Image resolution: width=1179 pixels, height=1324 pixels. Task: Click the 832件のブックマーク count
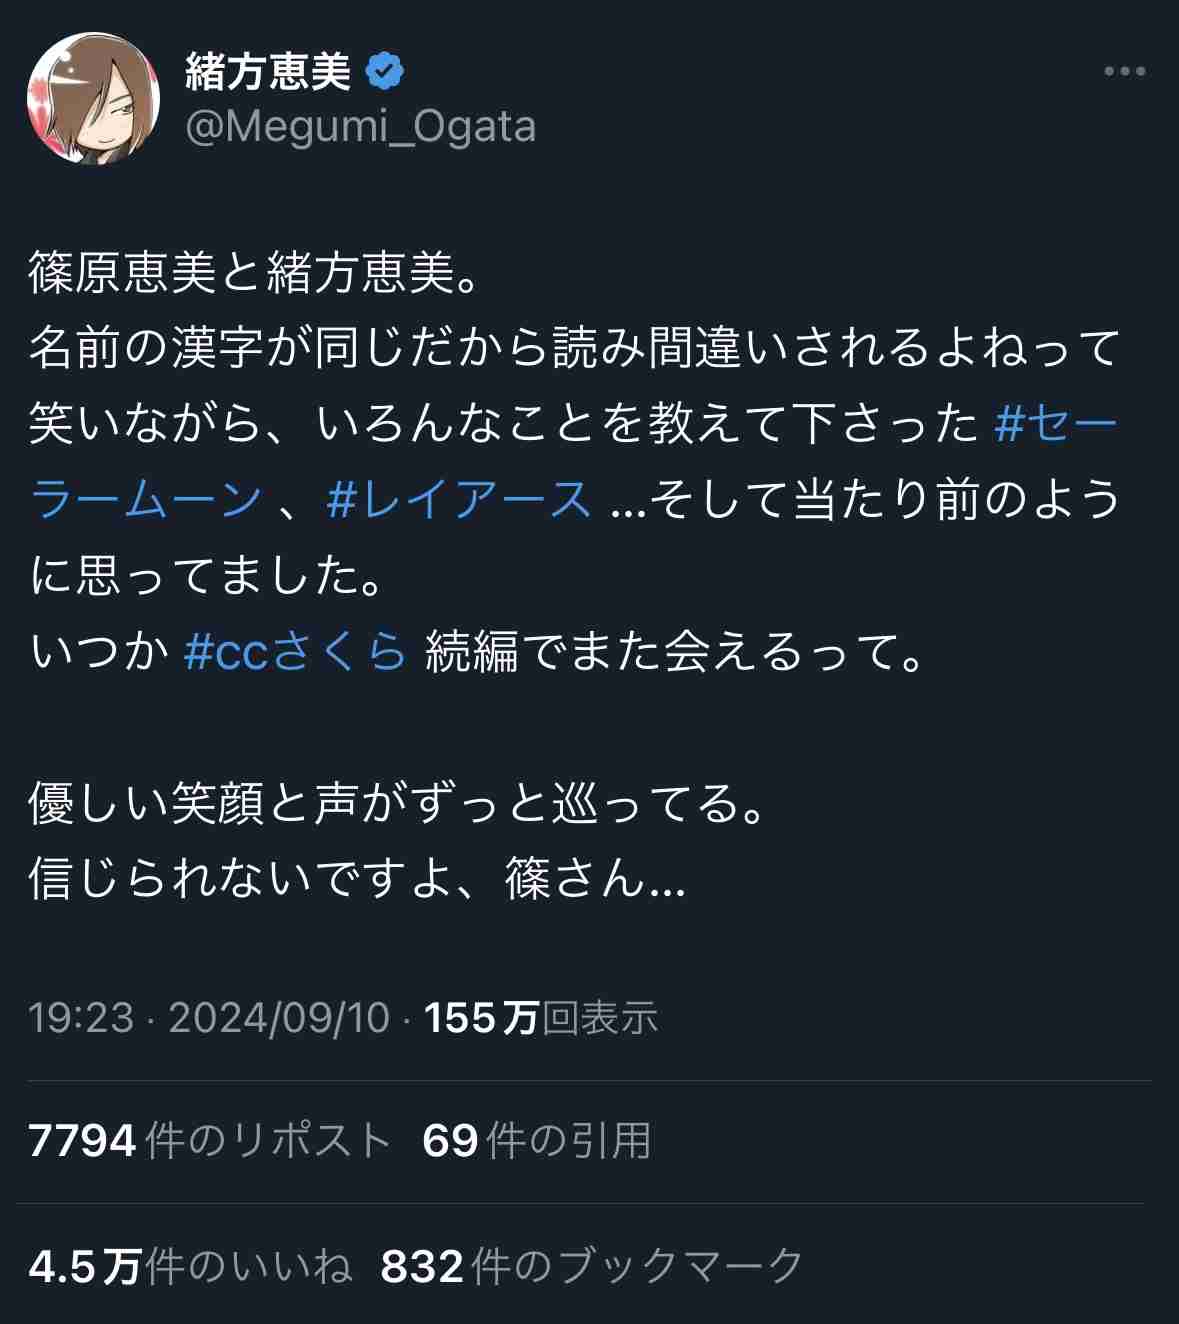coord(593,1267)
